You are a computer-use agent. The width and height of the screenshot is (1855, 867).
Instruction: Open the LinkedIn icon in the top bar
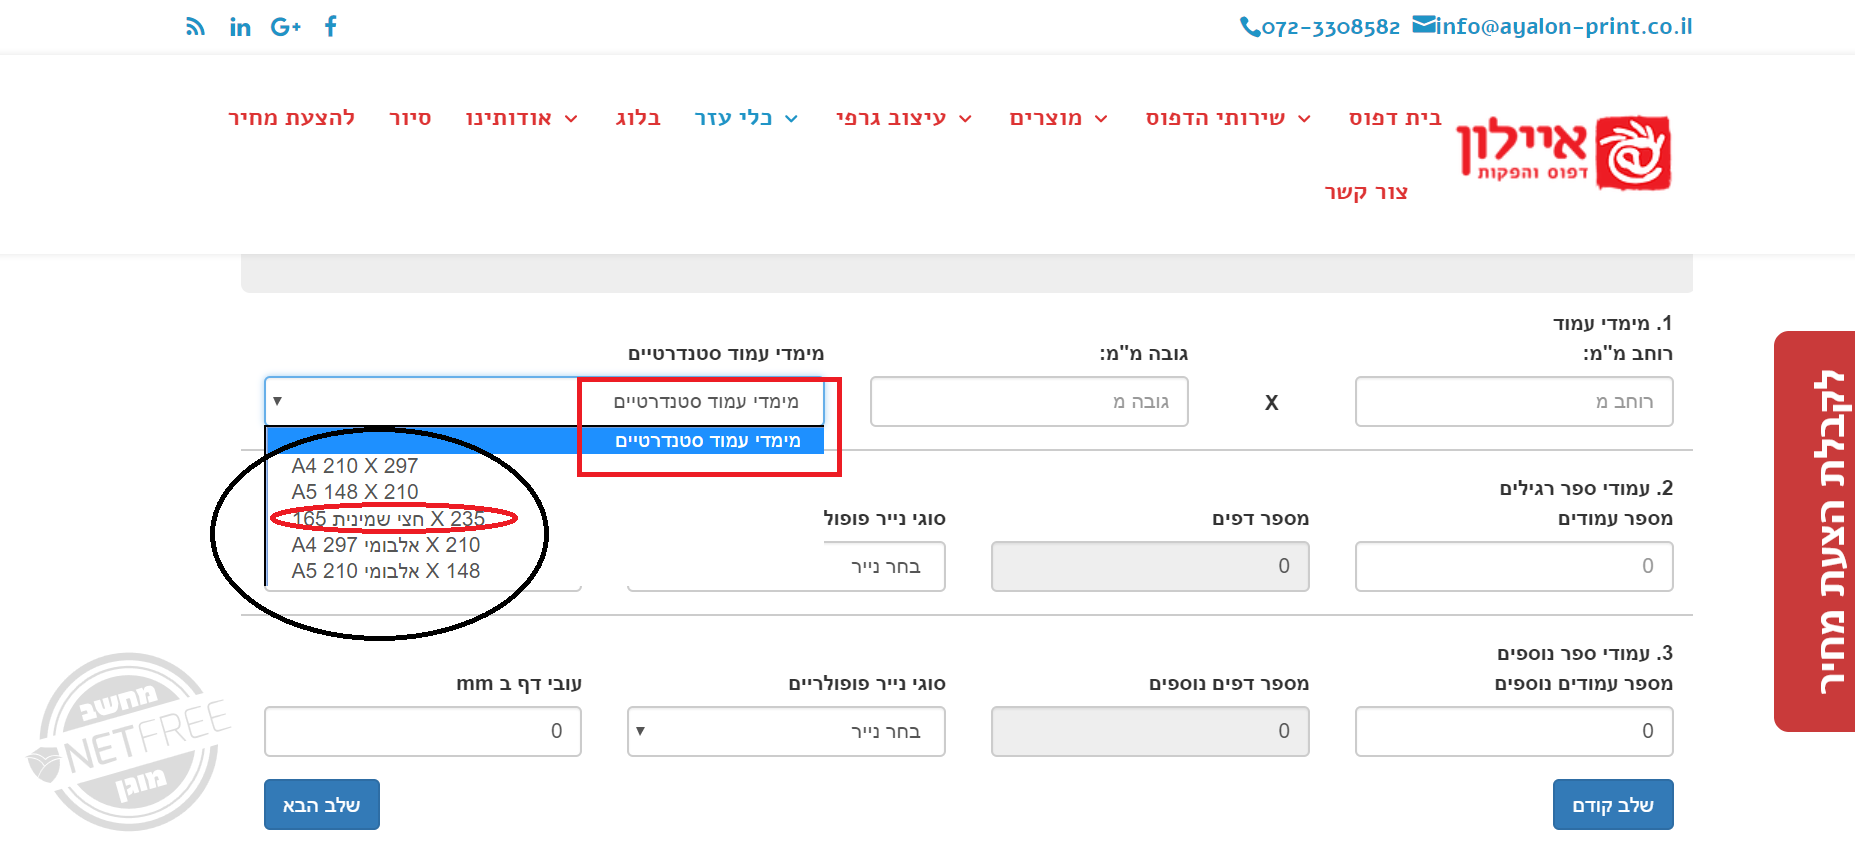240,27
